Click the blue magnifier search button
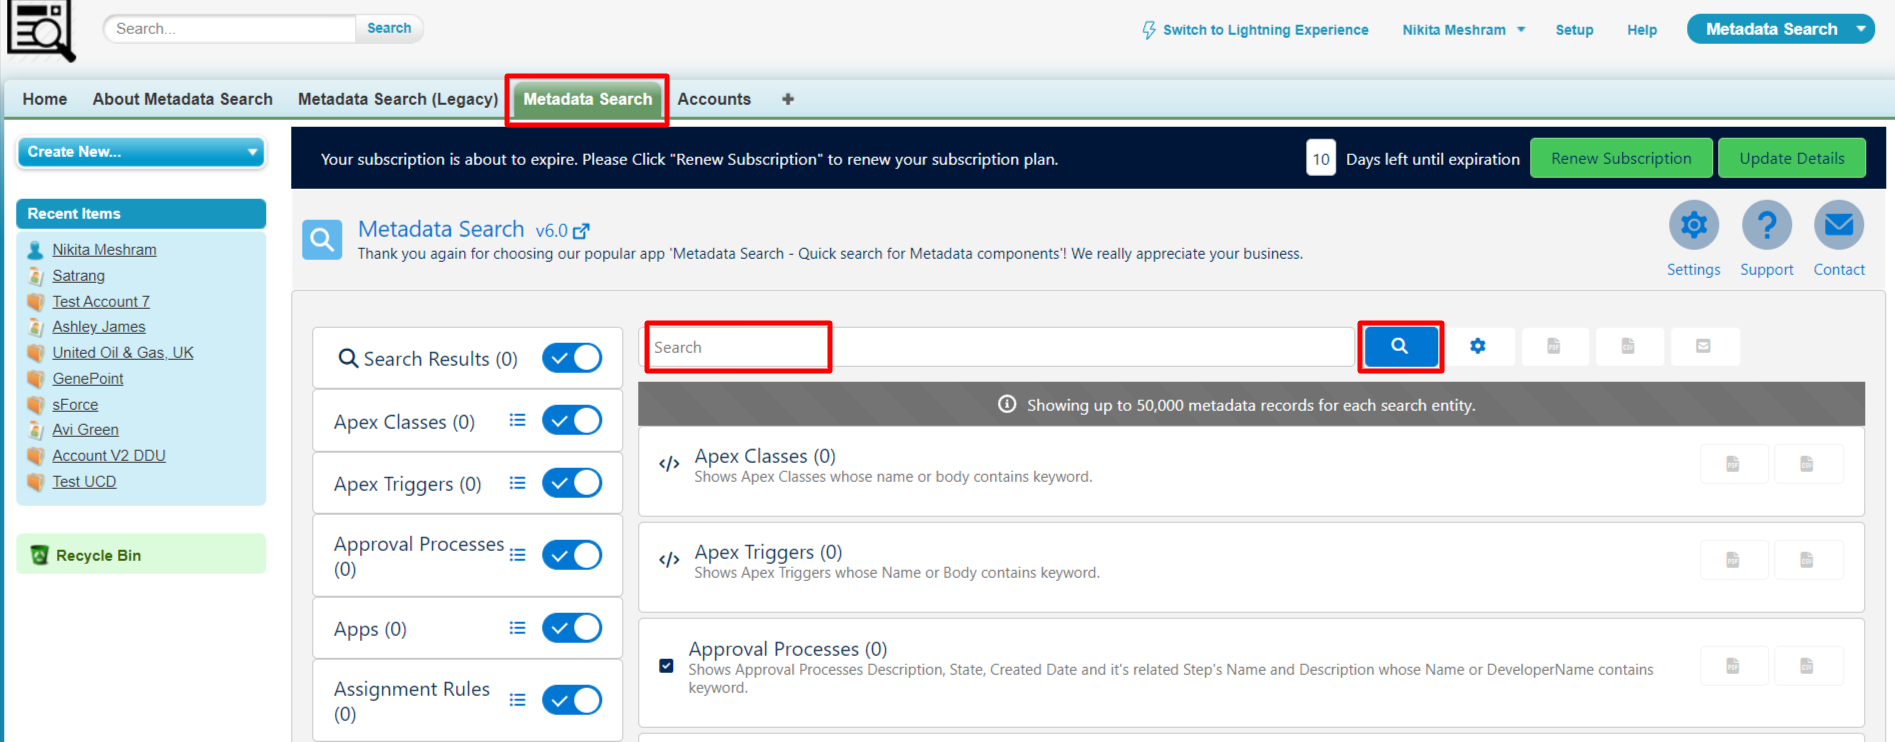Screen dimensions: 1895x742 1400,346
